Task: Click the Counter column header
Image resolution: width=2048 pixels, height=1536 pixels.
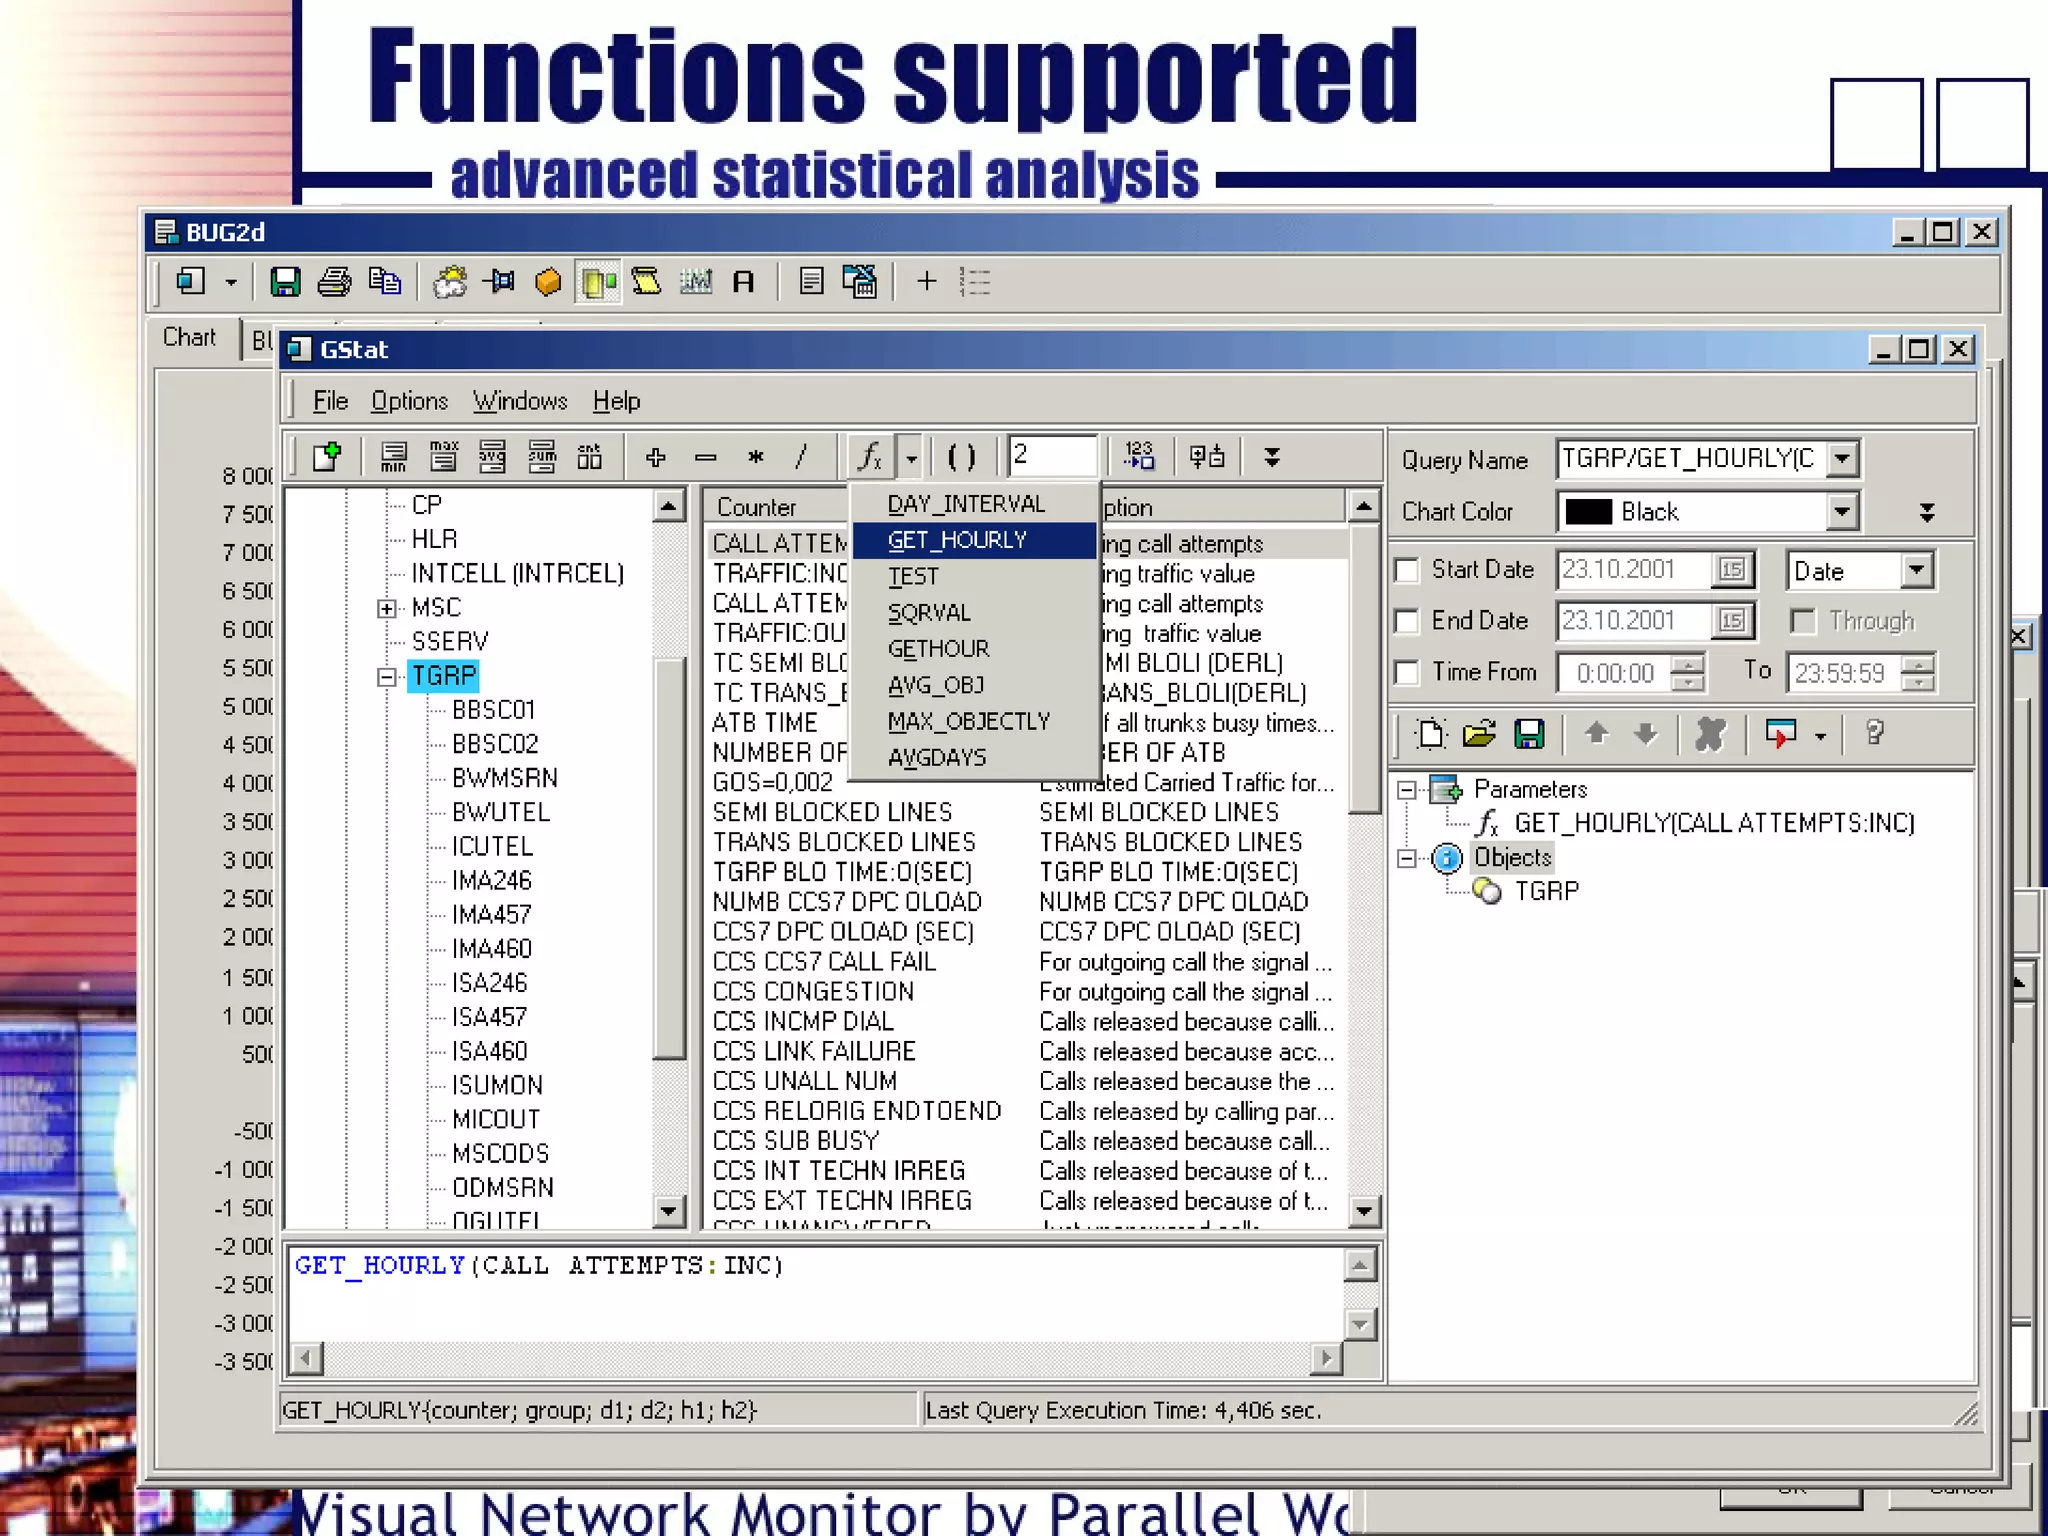Action: 776,507
